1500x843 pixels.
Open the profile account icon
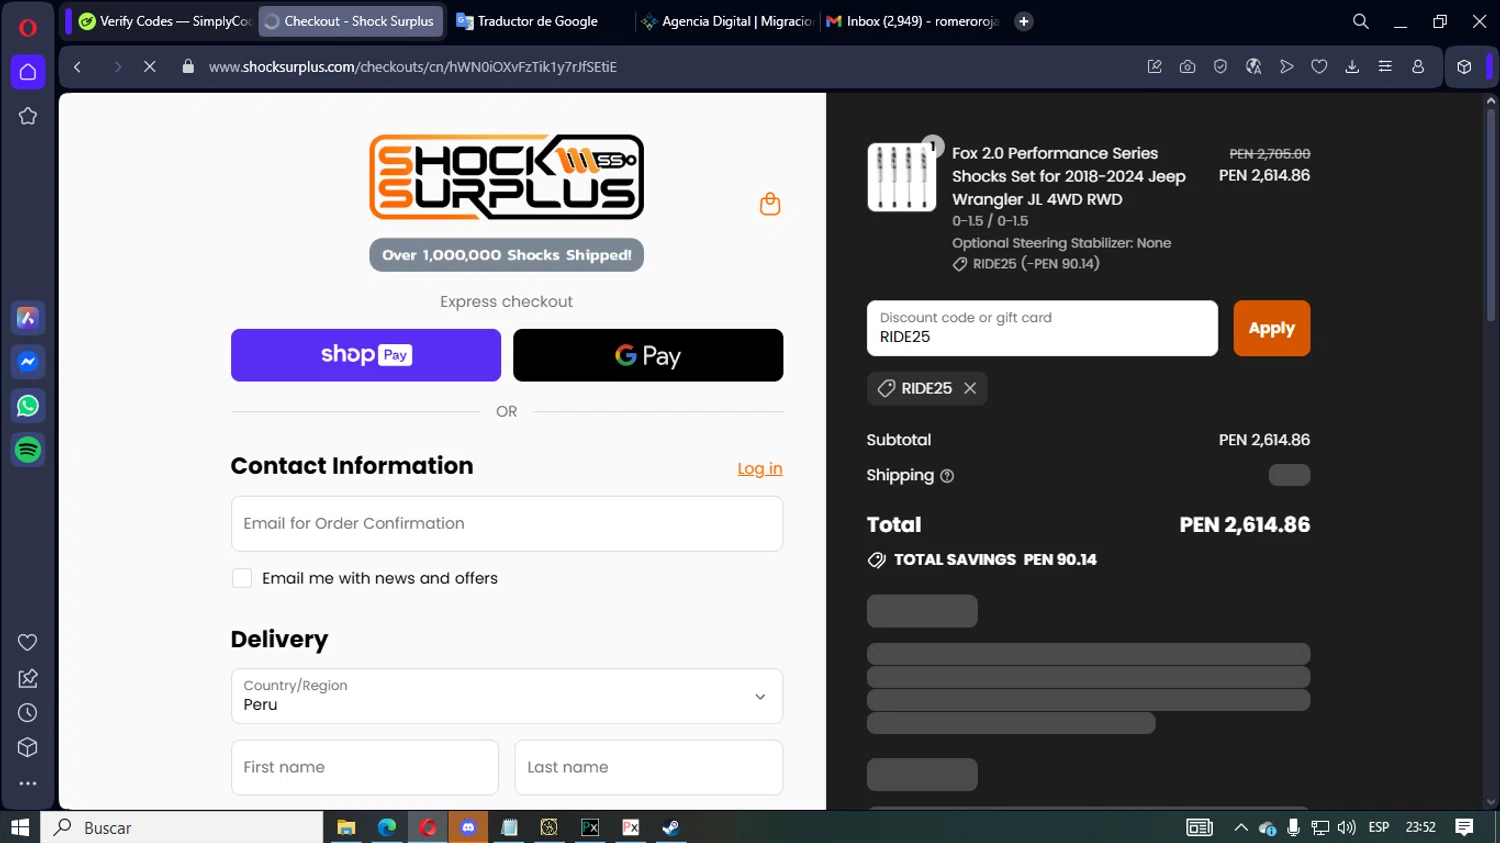pyautogui.click(x=1418, y=67)
